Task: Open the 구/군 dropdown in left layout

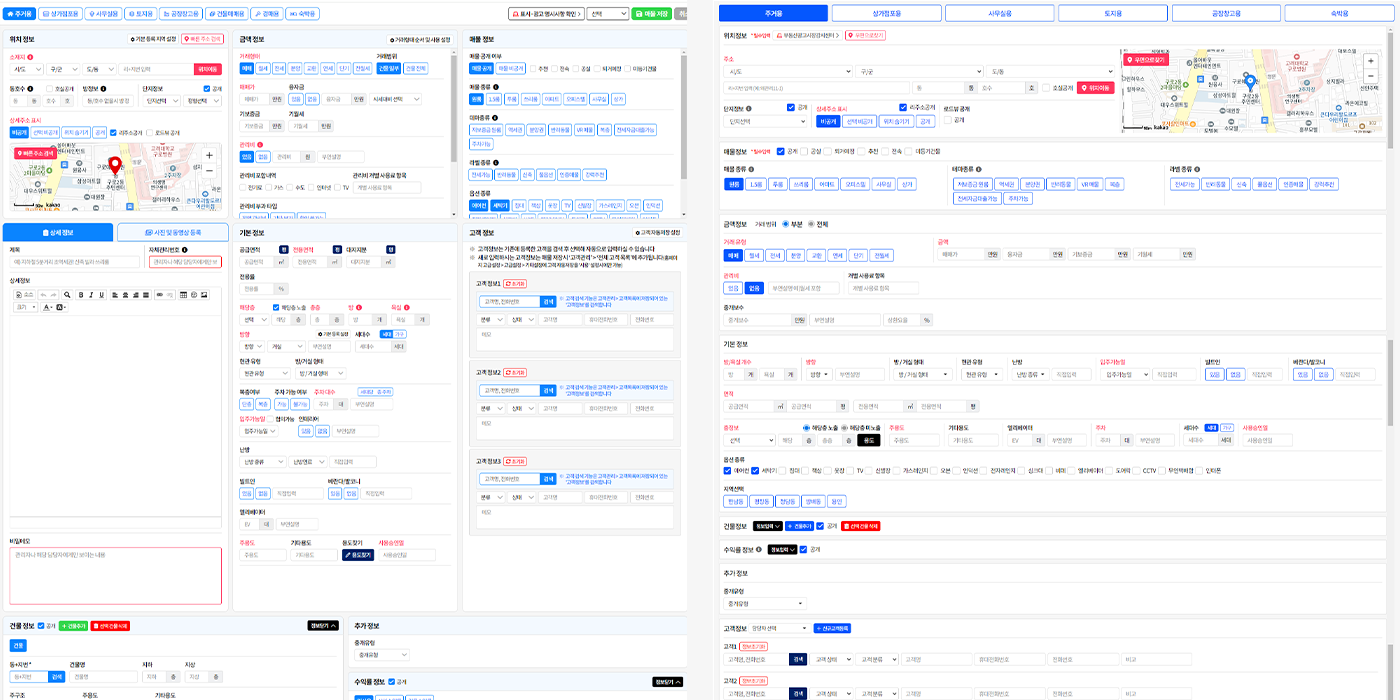Action: (x=63, y=69)
